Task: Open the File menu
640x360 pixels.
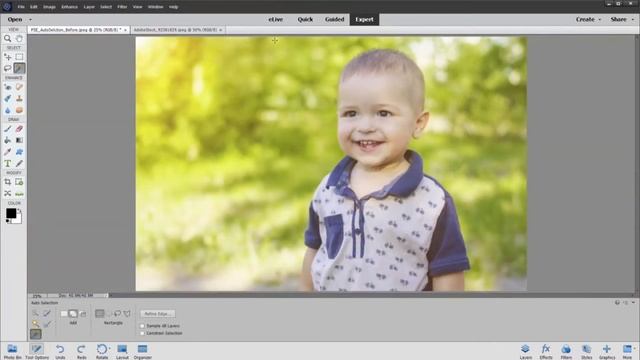Action: [21, 7]
